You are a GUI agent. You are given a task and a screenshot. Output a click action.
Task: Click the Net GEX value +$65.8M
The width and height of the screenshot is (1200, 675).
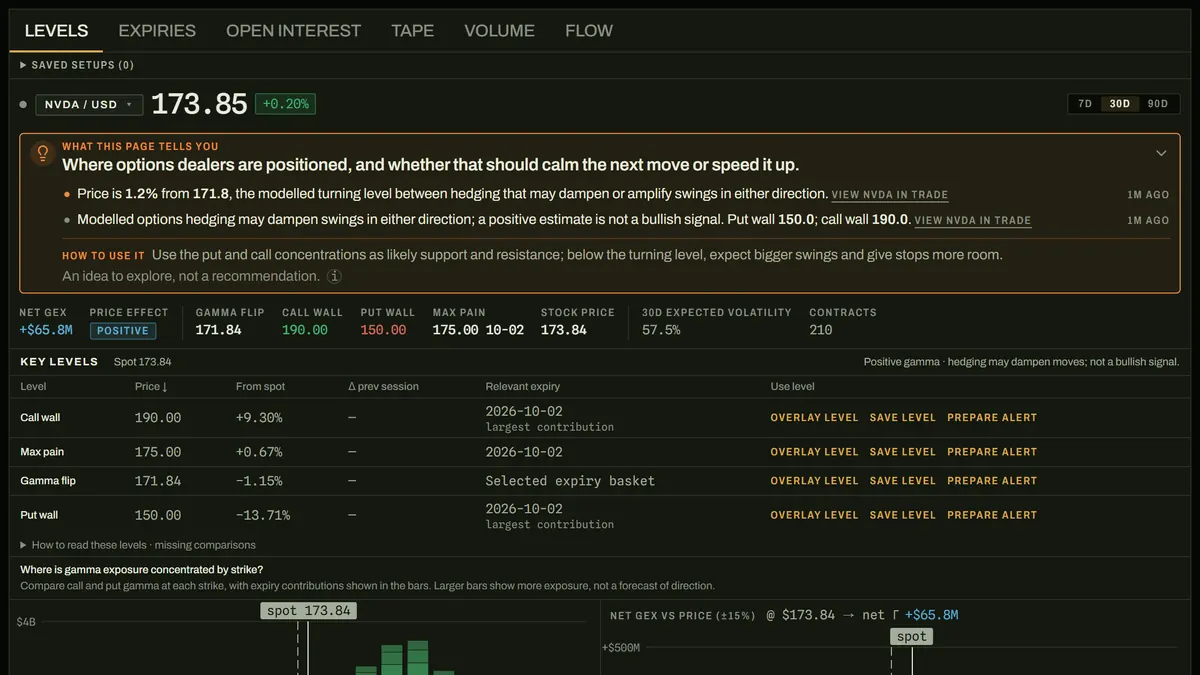46,330
